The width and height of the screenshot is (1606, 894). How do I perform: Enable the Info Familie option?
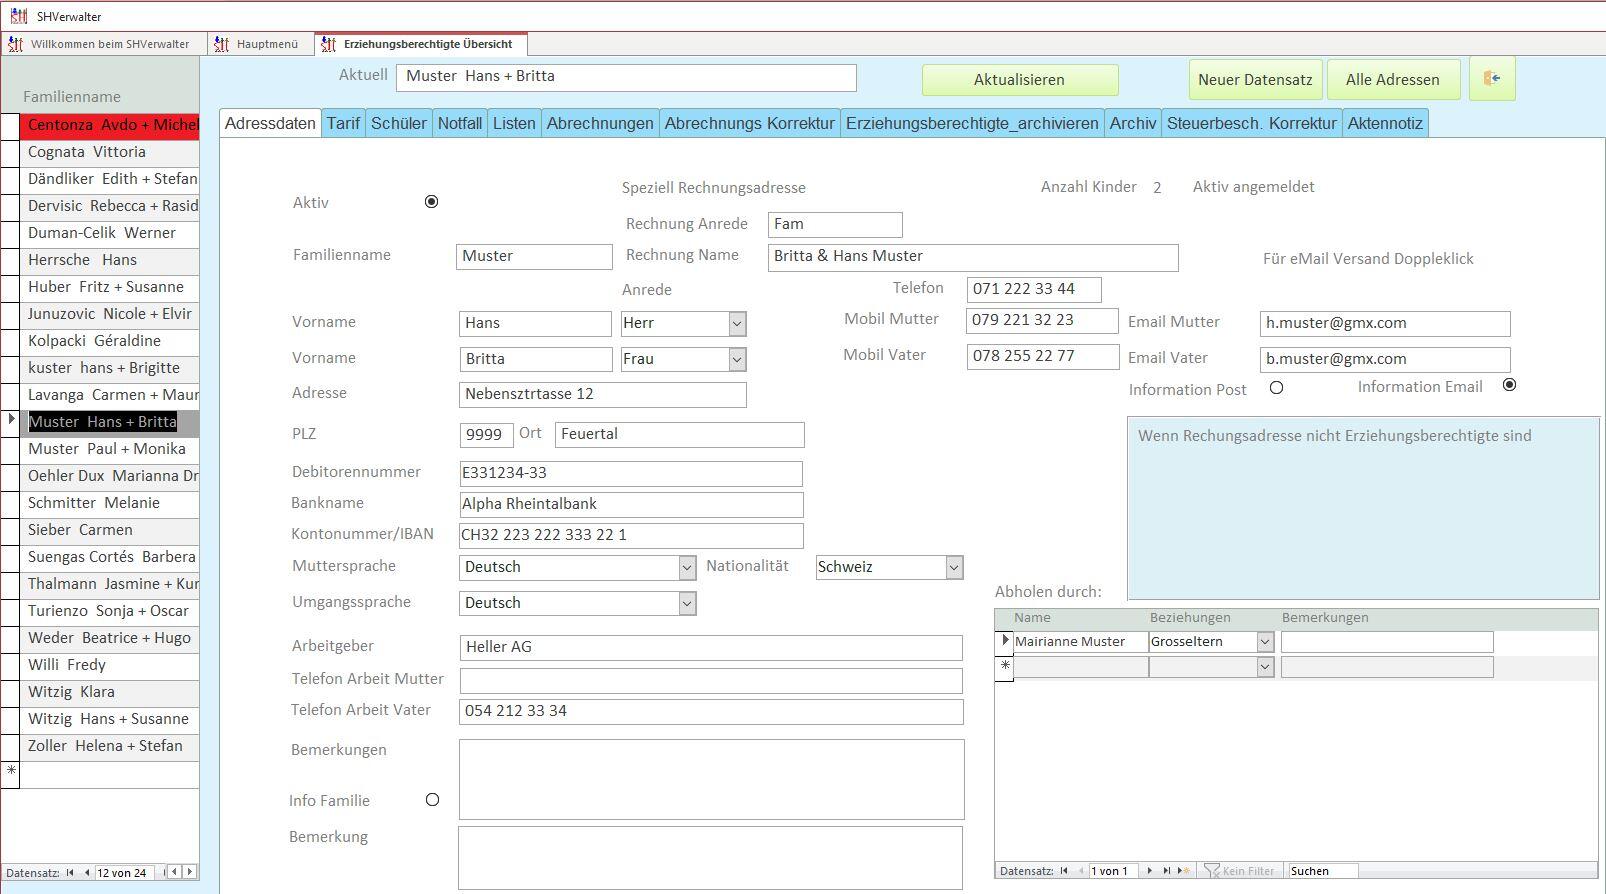pos(432,800)
